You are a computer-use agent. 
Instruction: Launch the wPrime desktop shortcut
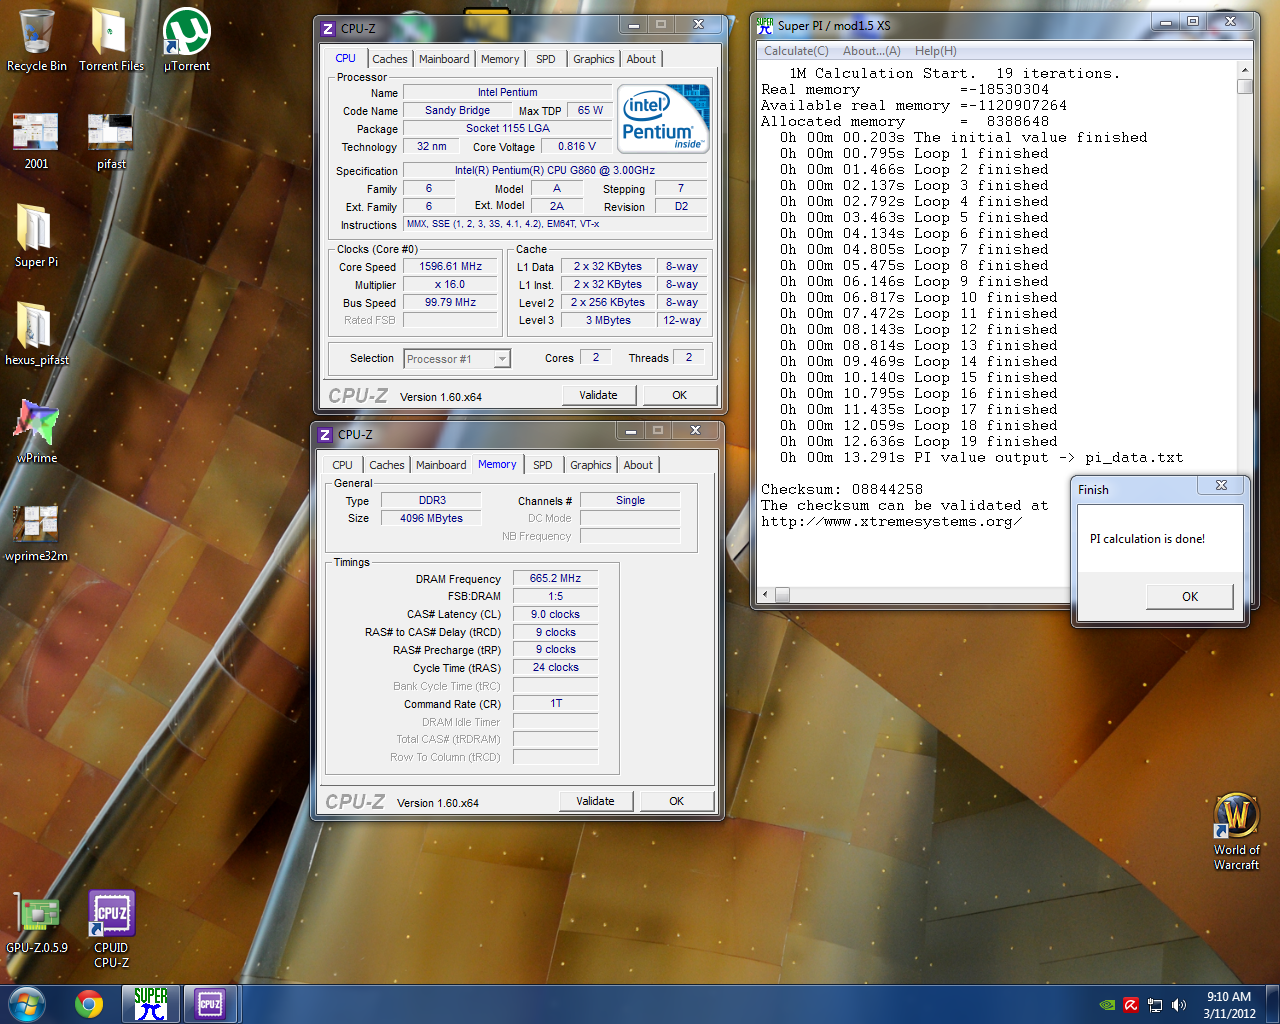(x=37, y=432)
